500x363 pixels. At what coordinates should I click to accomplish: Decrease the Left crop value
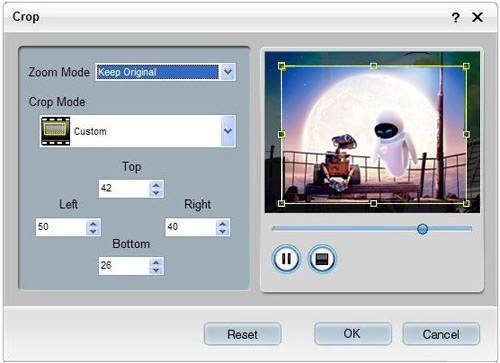(x=93, y=232)
